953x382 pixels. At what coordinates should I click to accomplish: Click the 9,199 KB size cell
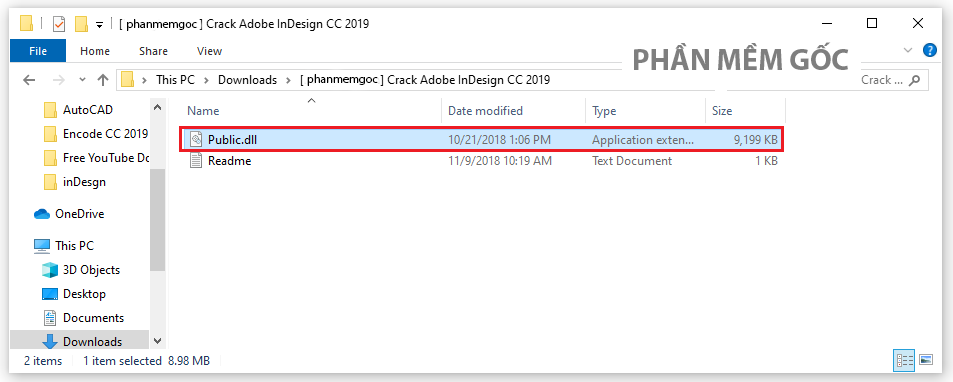pos(755,140)
